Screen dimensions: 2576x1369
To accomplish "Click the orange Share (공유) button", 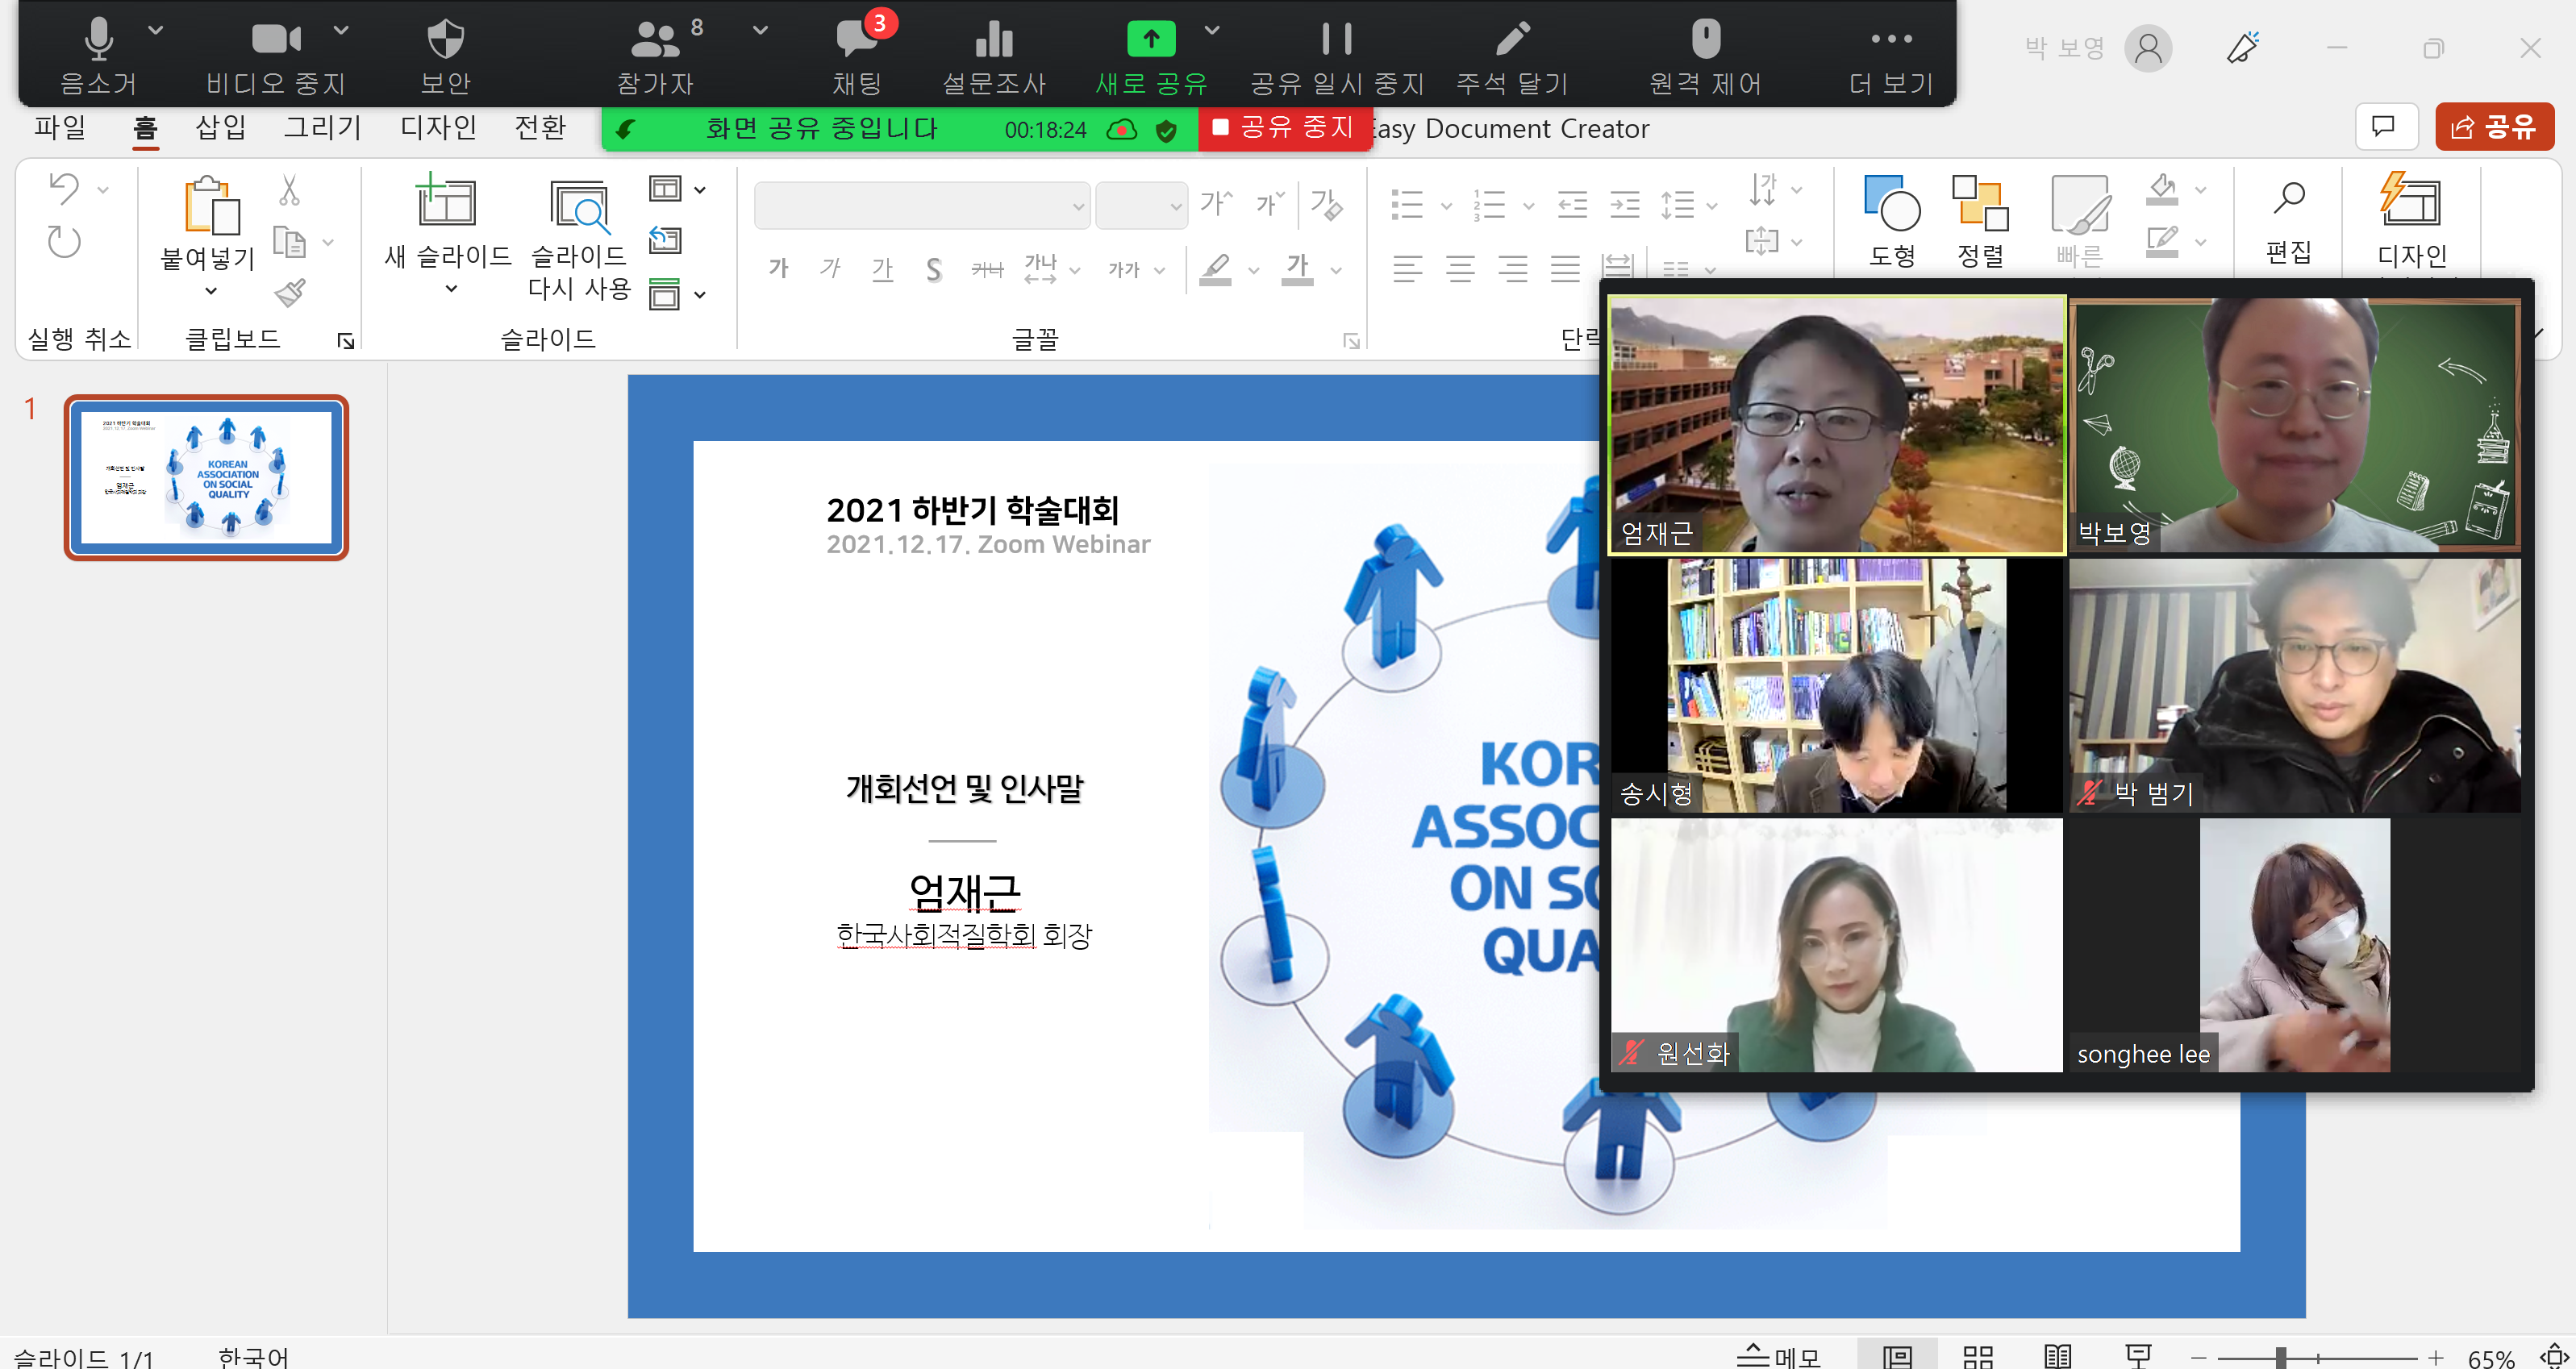I will (x=2494, y=127).
